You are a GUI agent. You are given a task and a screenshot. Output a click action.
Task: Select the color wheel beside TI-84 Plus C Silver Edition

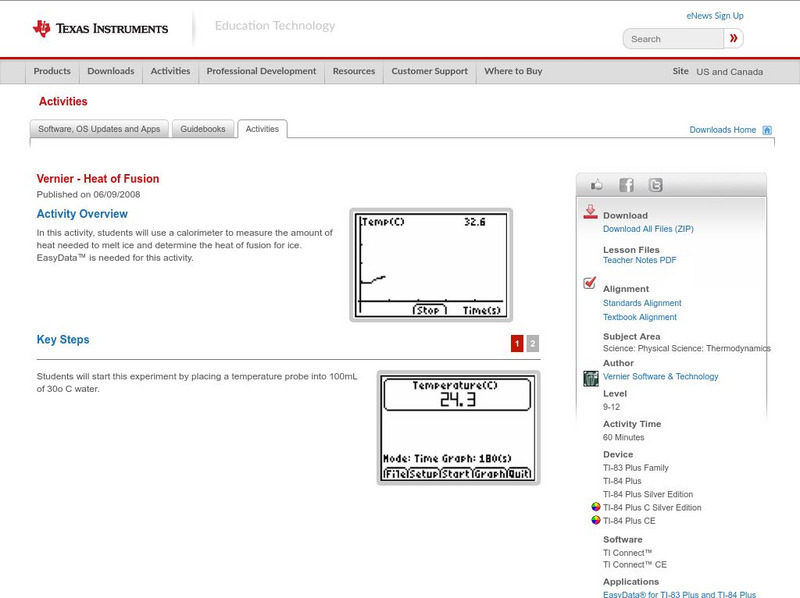point(595,507)
